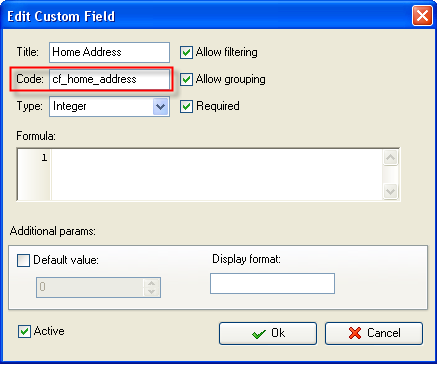Open the Type dropdown arrow
Screen dimensions: 437x365
click(161, 107)
